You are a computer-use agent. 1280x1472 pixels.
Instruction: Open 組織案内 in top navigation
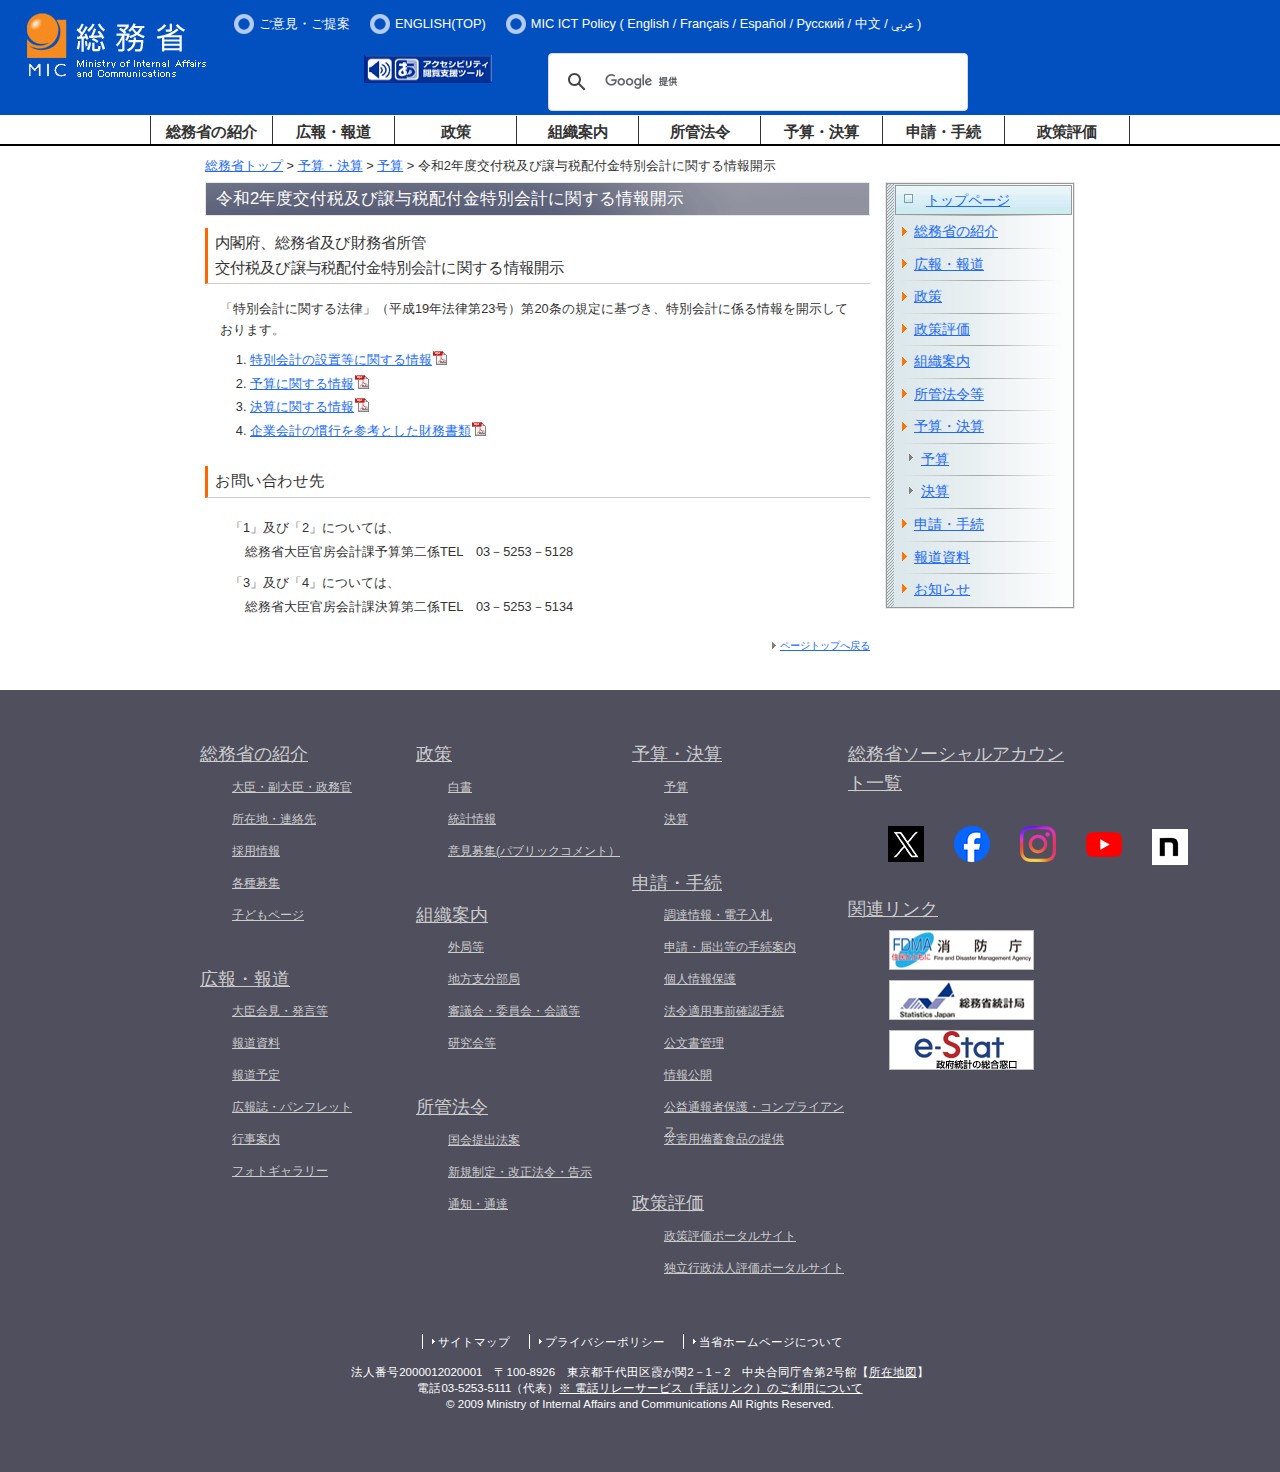coord(577,132)
